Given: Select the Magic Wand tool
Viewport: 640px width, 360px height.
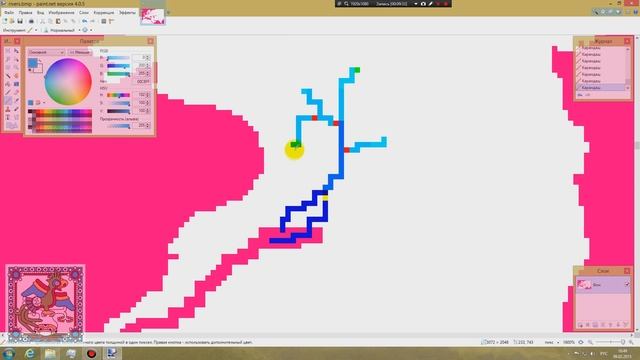Looking at the screenshot, I should pyautogui.click(x=8, y=76).
